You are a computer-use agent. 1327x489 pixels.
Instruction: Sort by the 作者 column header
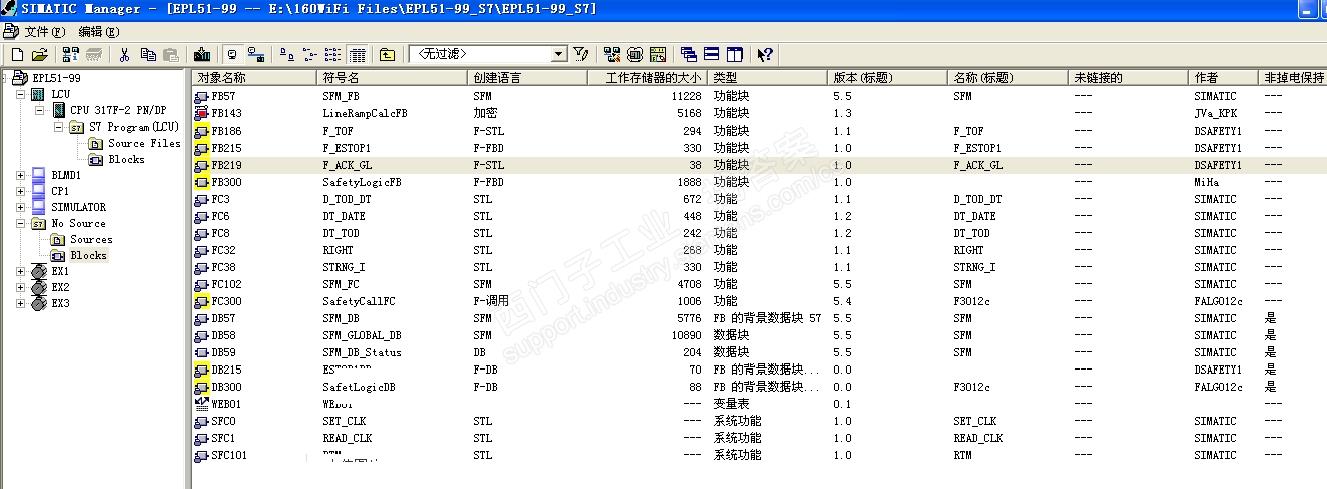point(1224,77)
